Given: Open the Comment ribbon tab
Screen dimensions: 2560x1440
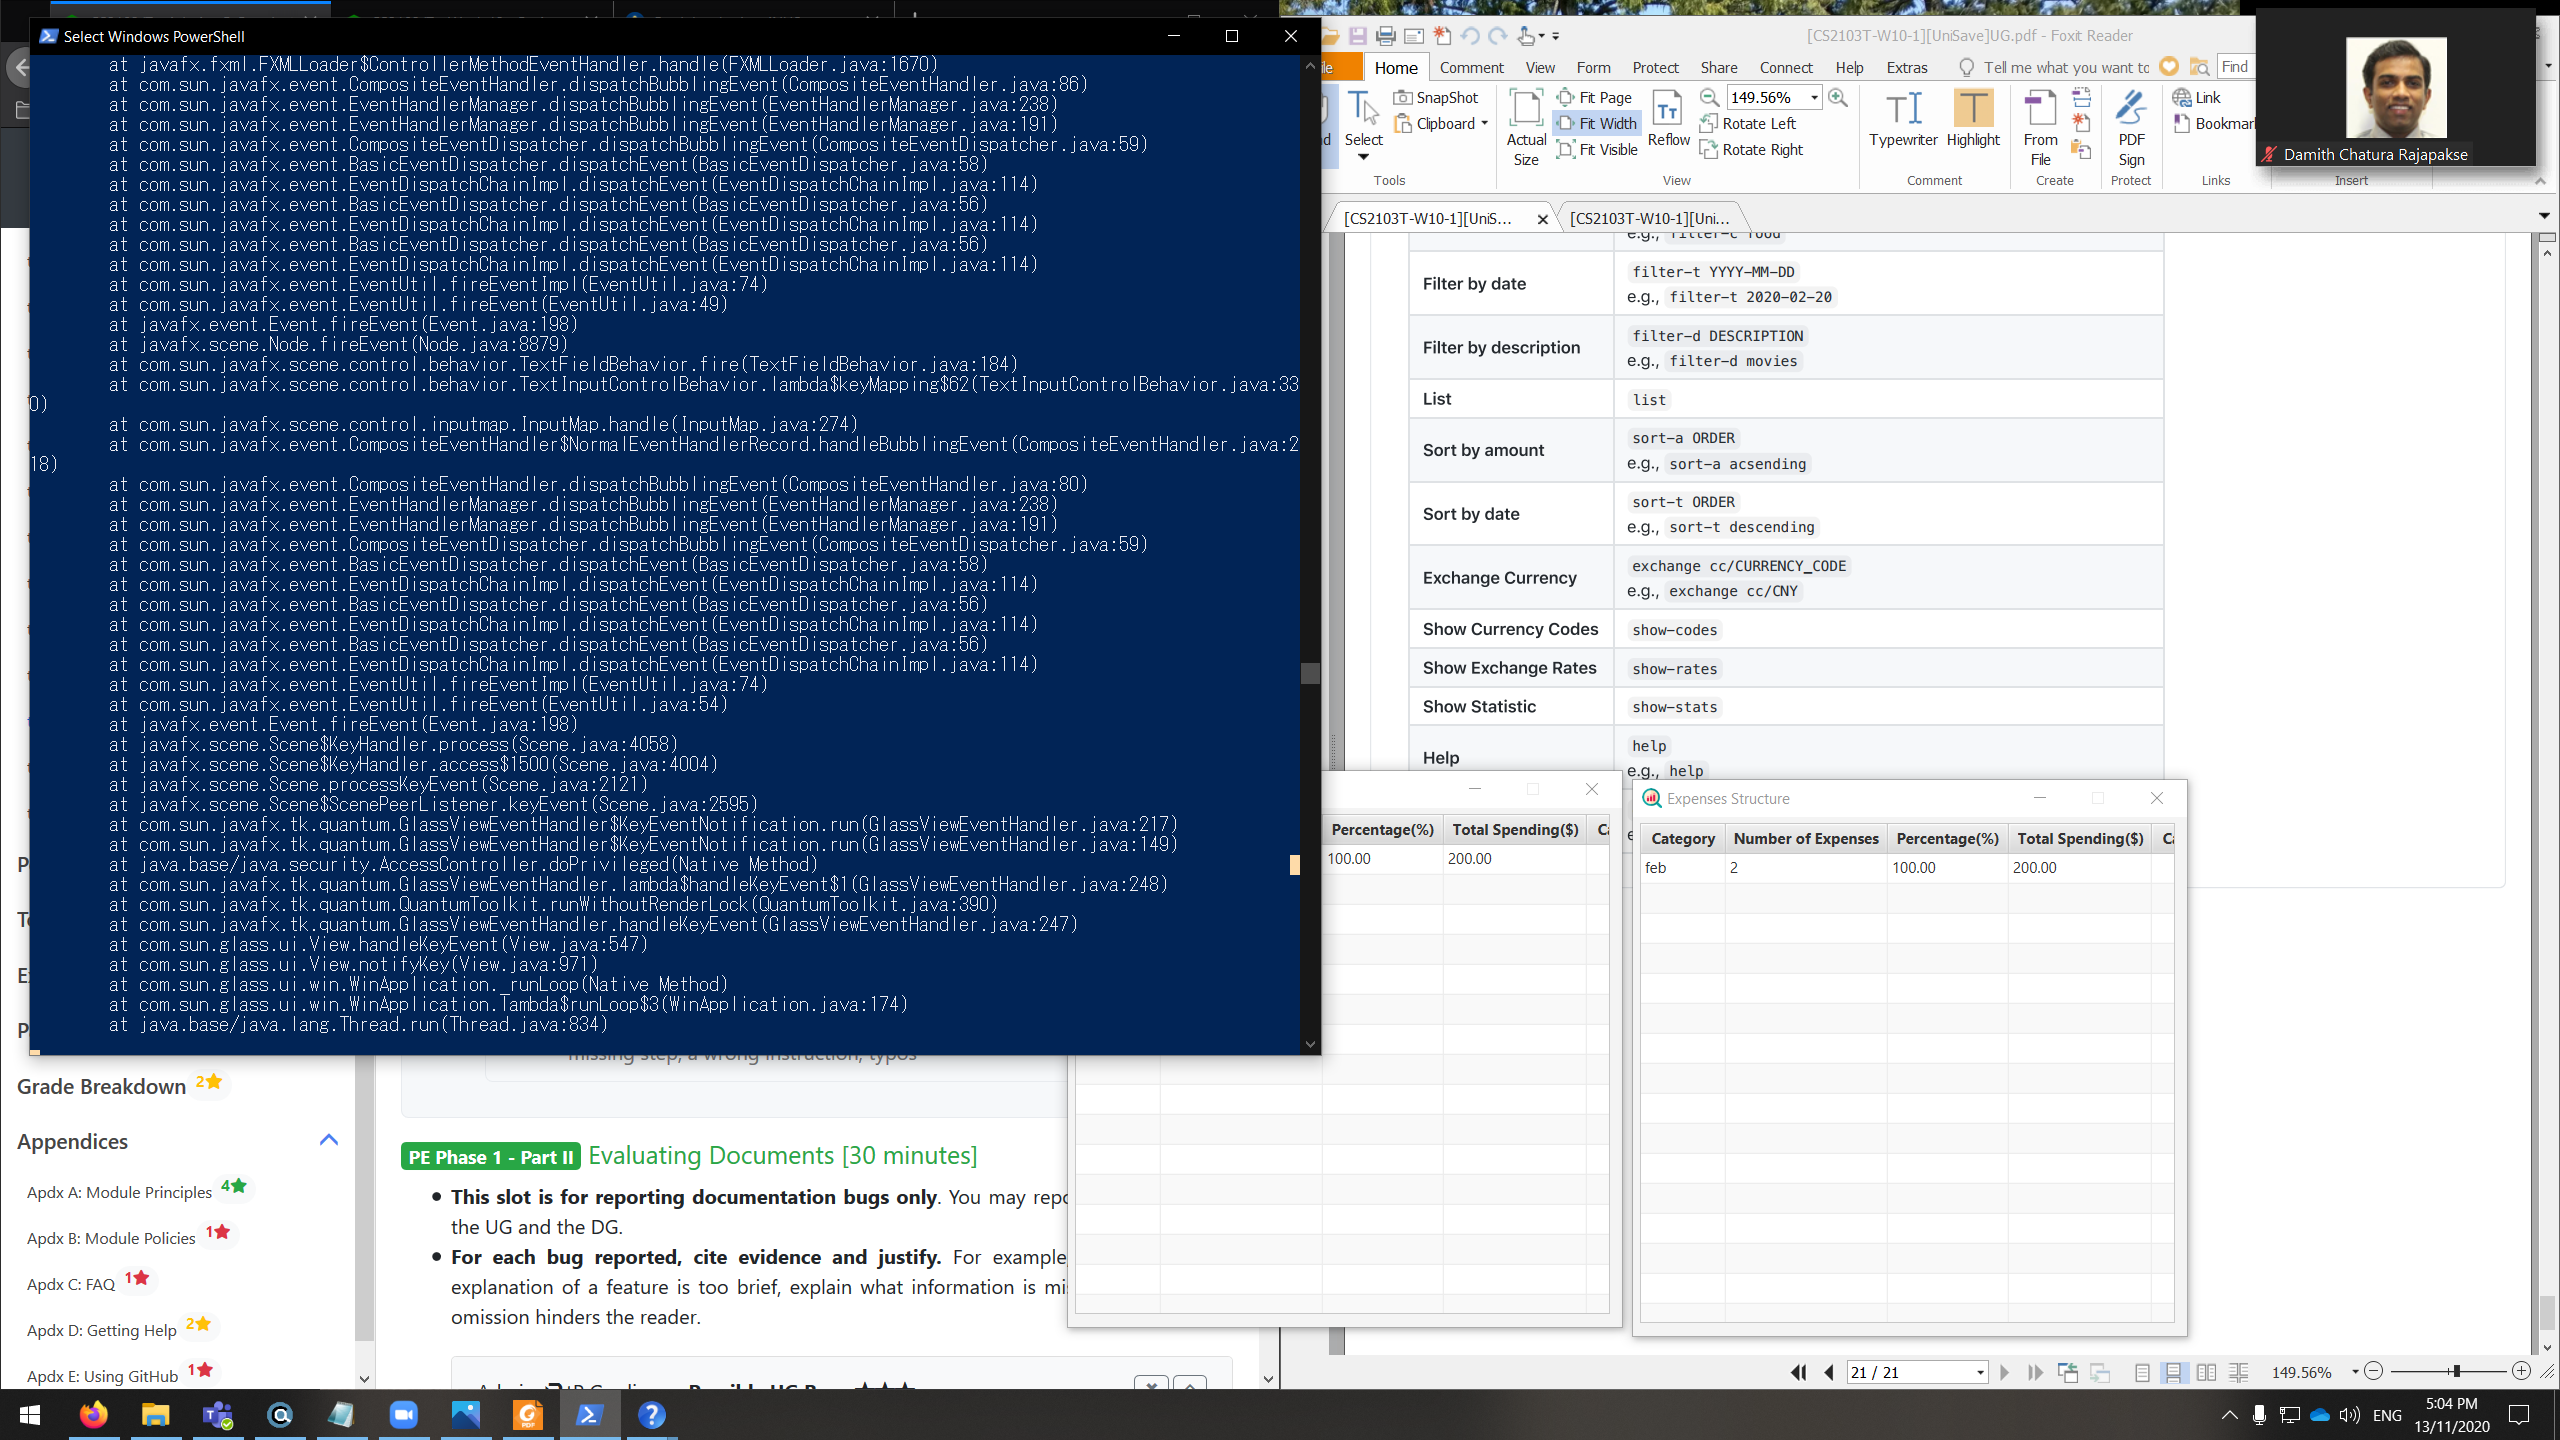Looking at the screenshot, I should 1471,67.
